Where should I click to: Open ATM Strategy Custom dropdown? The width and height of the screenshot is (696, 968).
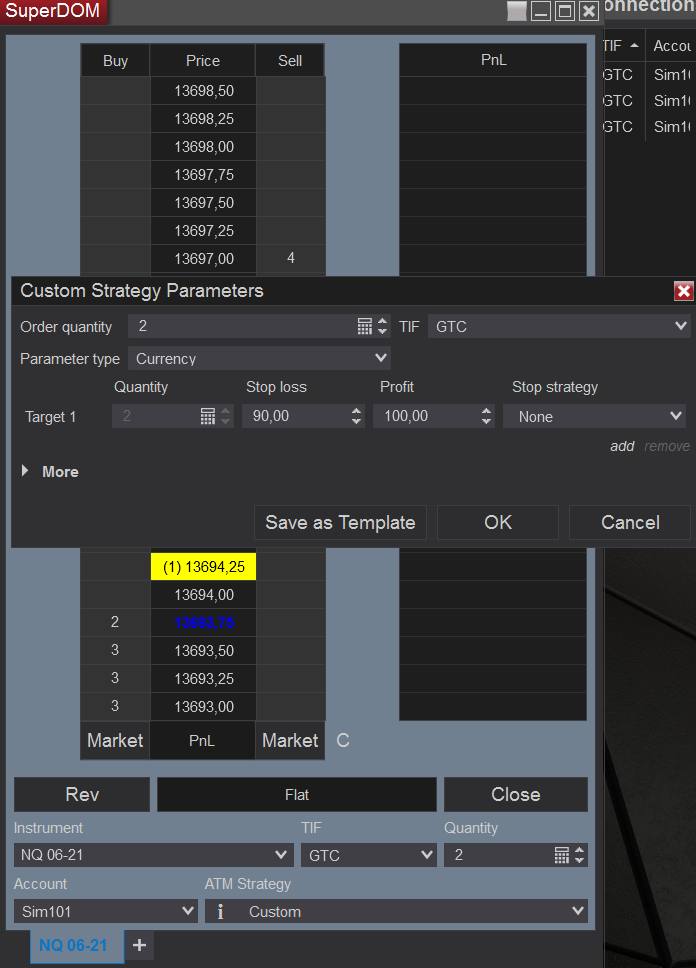(x=396, y=911)
